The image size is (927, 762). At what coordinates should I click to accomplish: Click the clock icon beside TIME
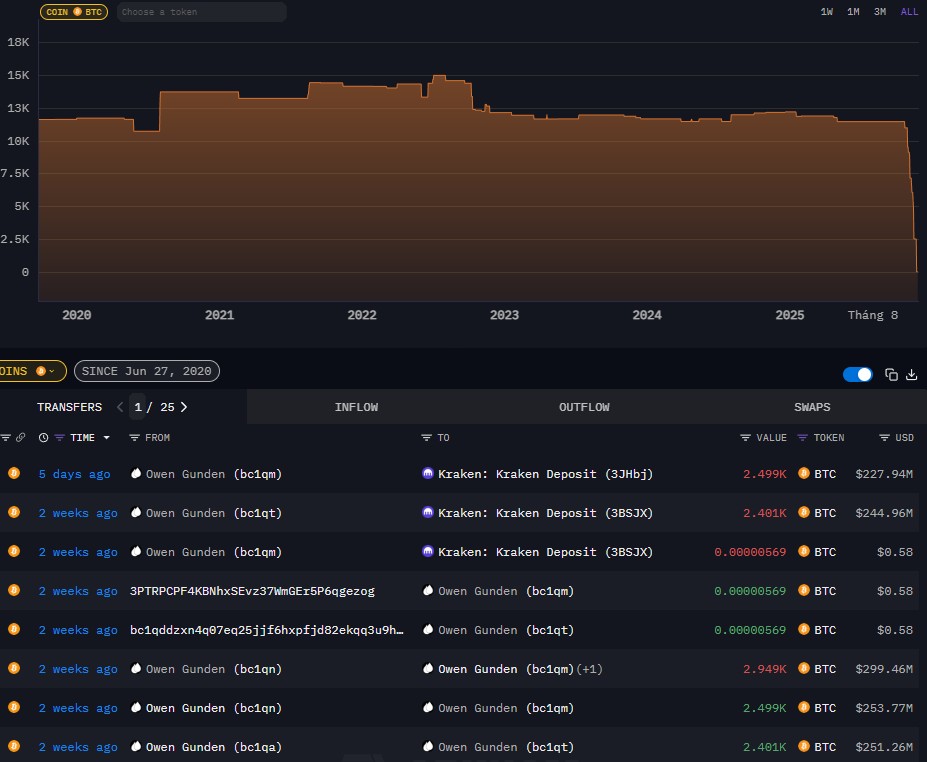(43, 438)
